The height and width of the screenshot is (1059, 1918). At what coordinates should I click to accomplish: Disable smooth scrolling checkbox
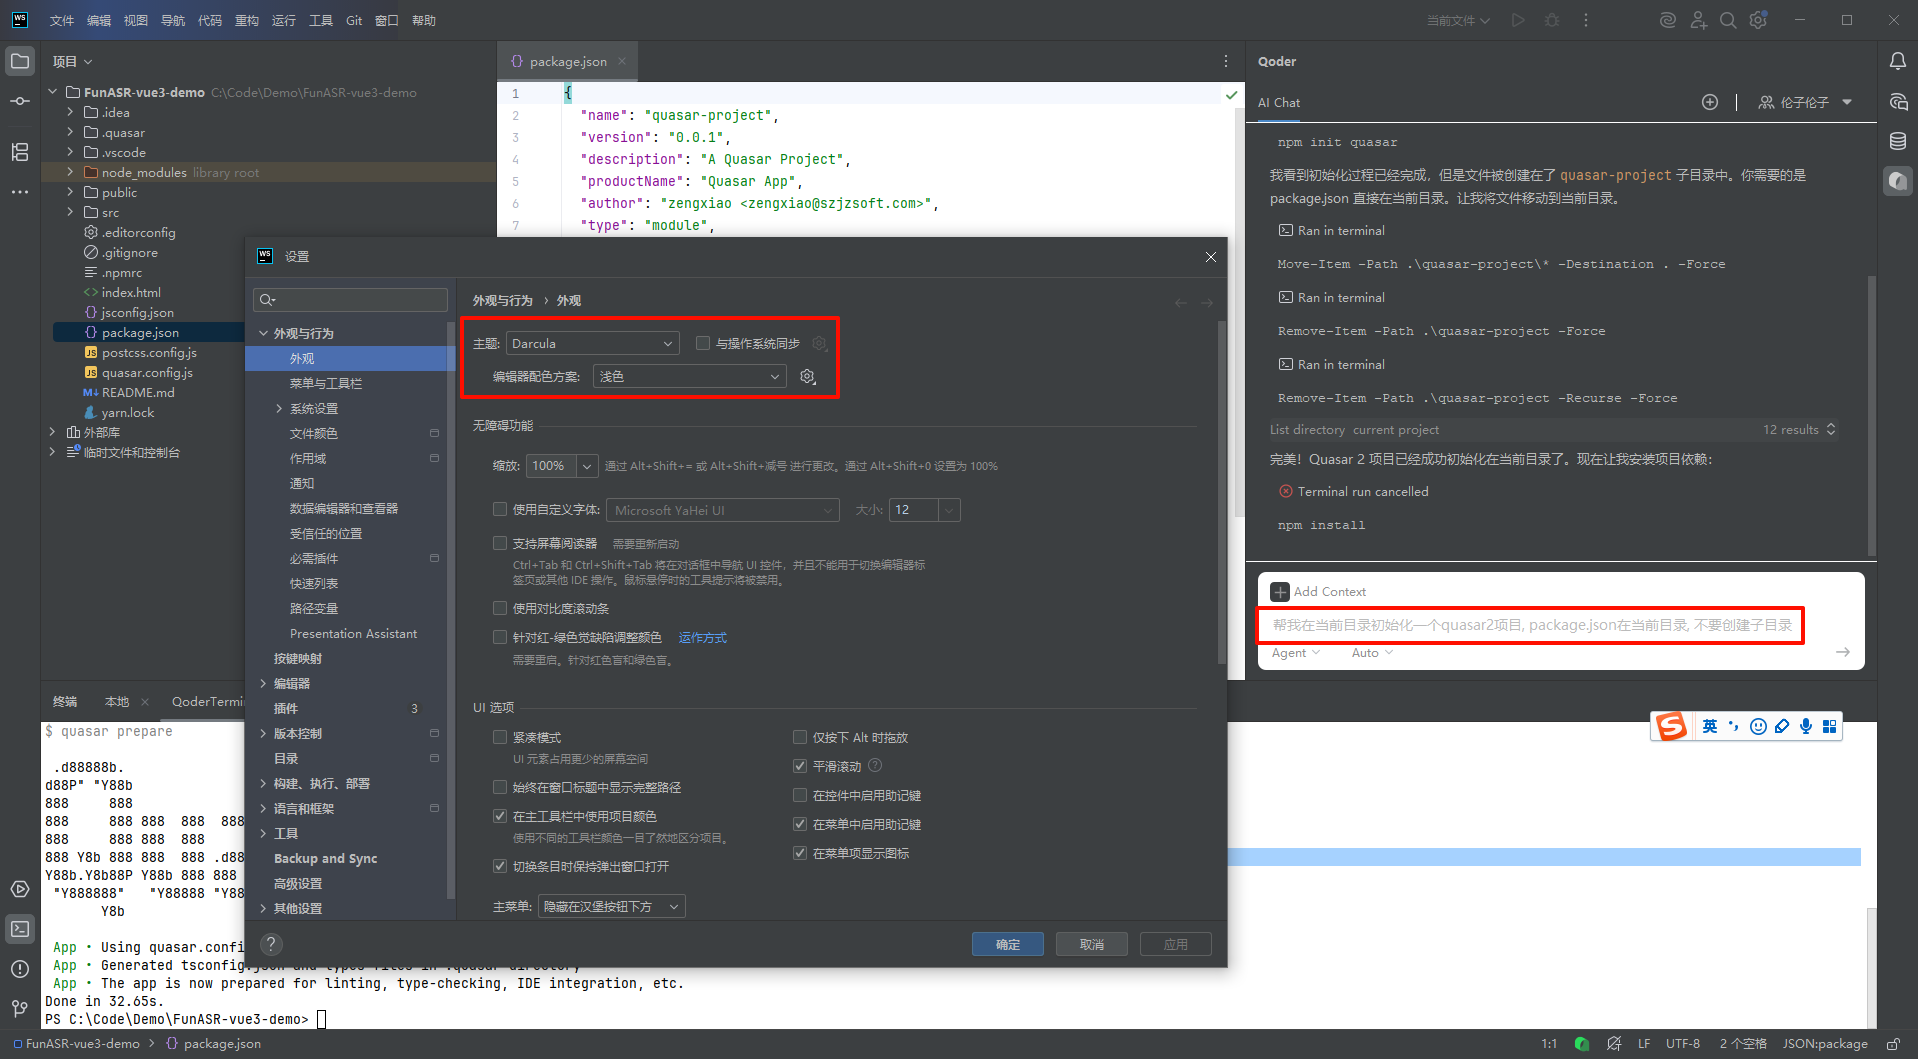[x=800, y=767]
